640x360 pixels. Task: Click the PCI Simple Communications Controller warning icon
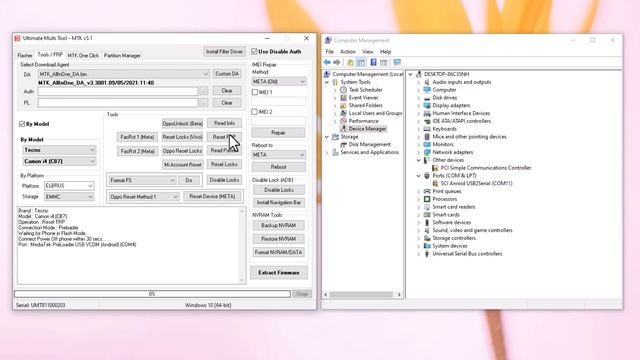[435, 168]
